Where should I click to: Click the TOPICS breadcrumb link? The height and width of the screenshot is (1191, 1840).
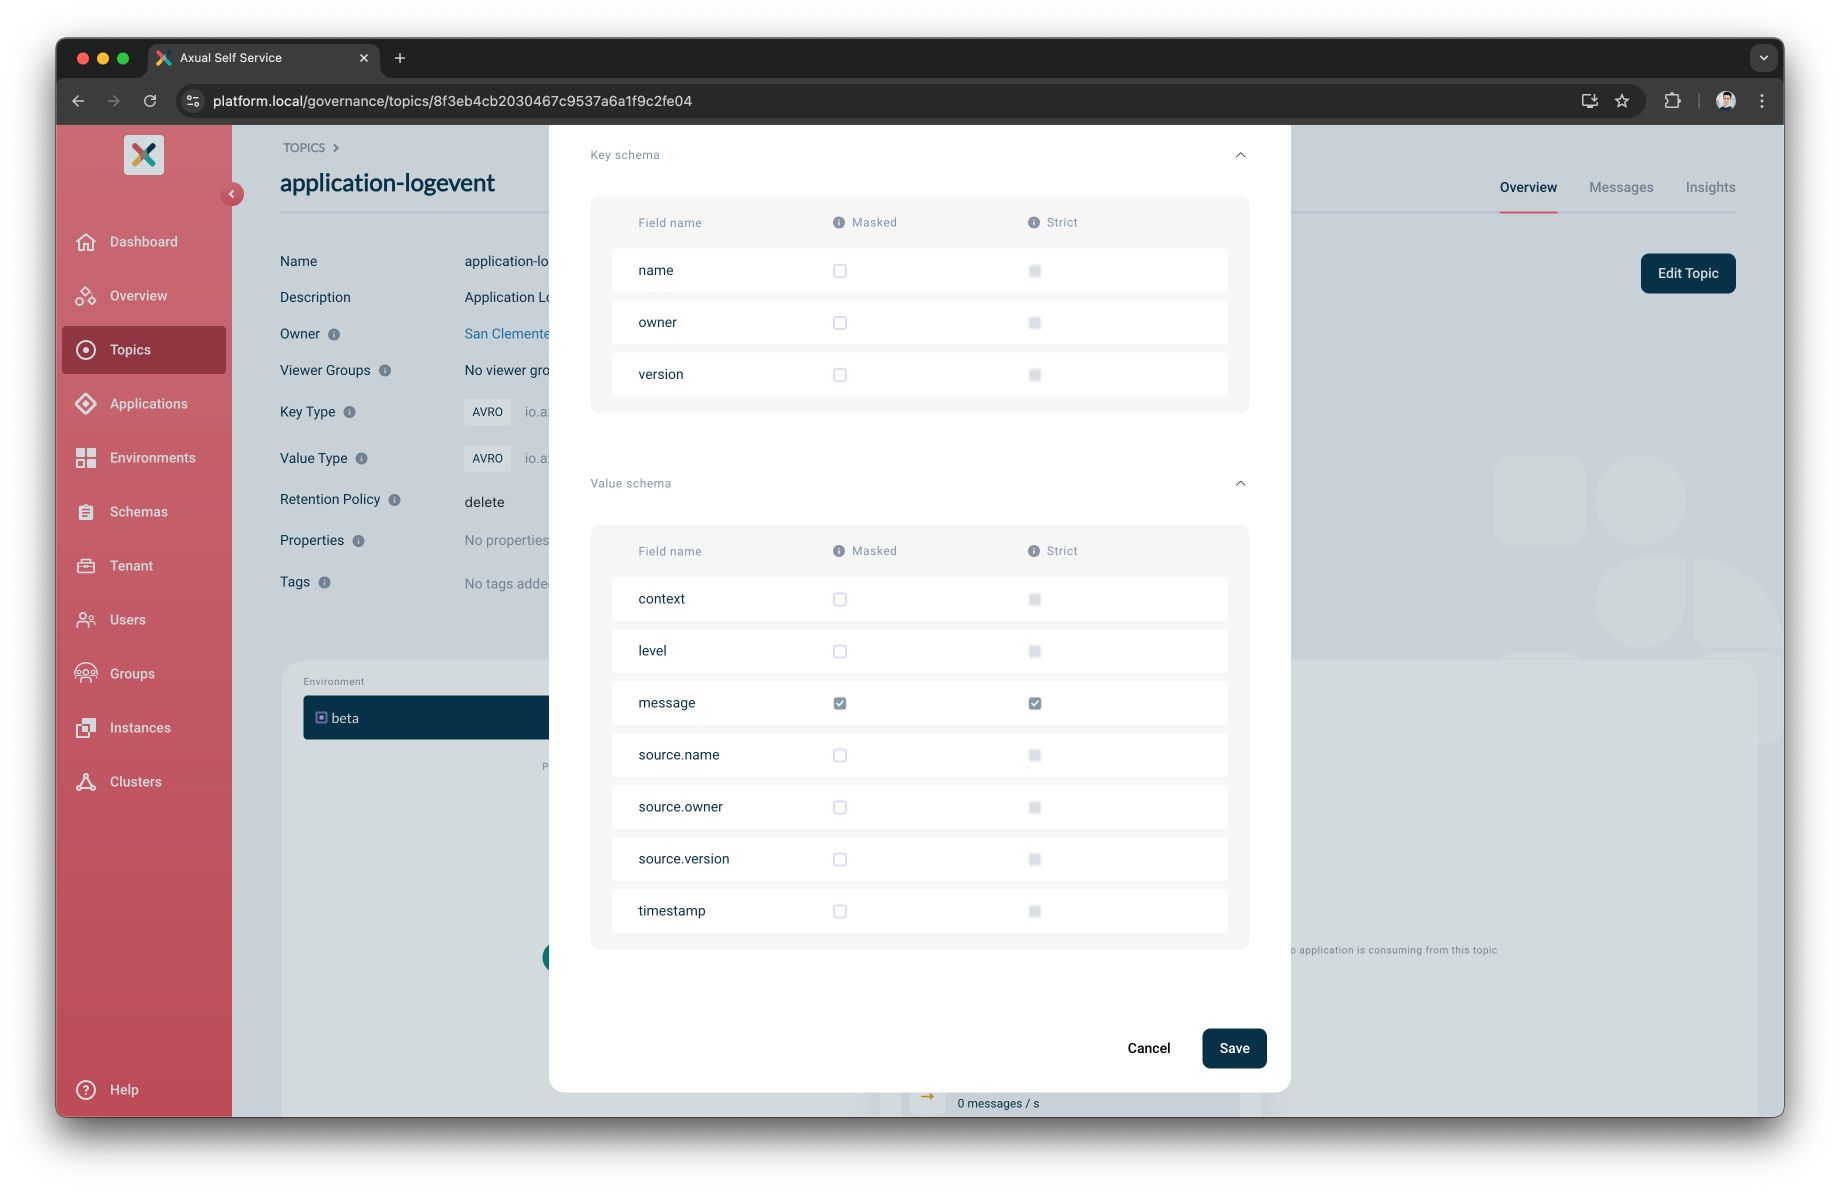click(304, 148)
